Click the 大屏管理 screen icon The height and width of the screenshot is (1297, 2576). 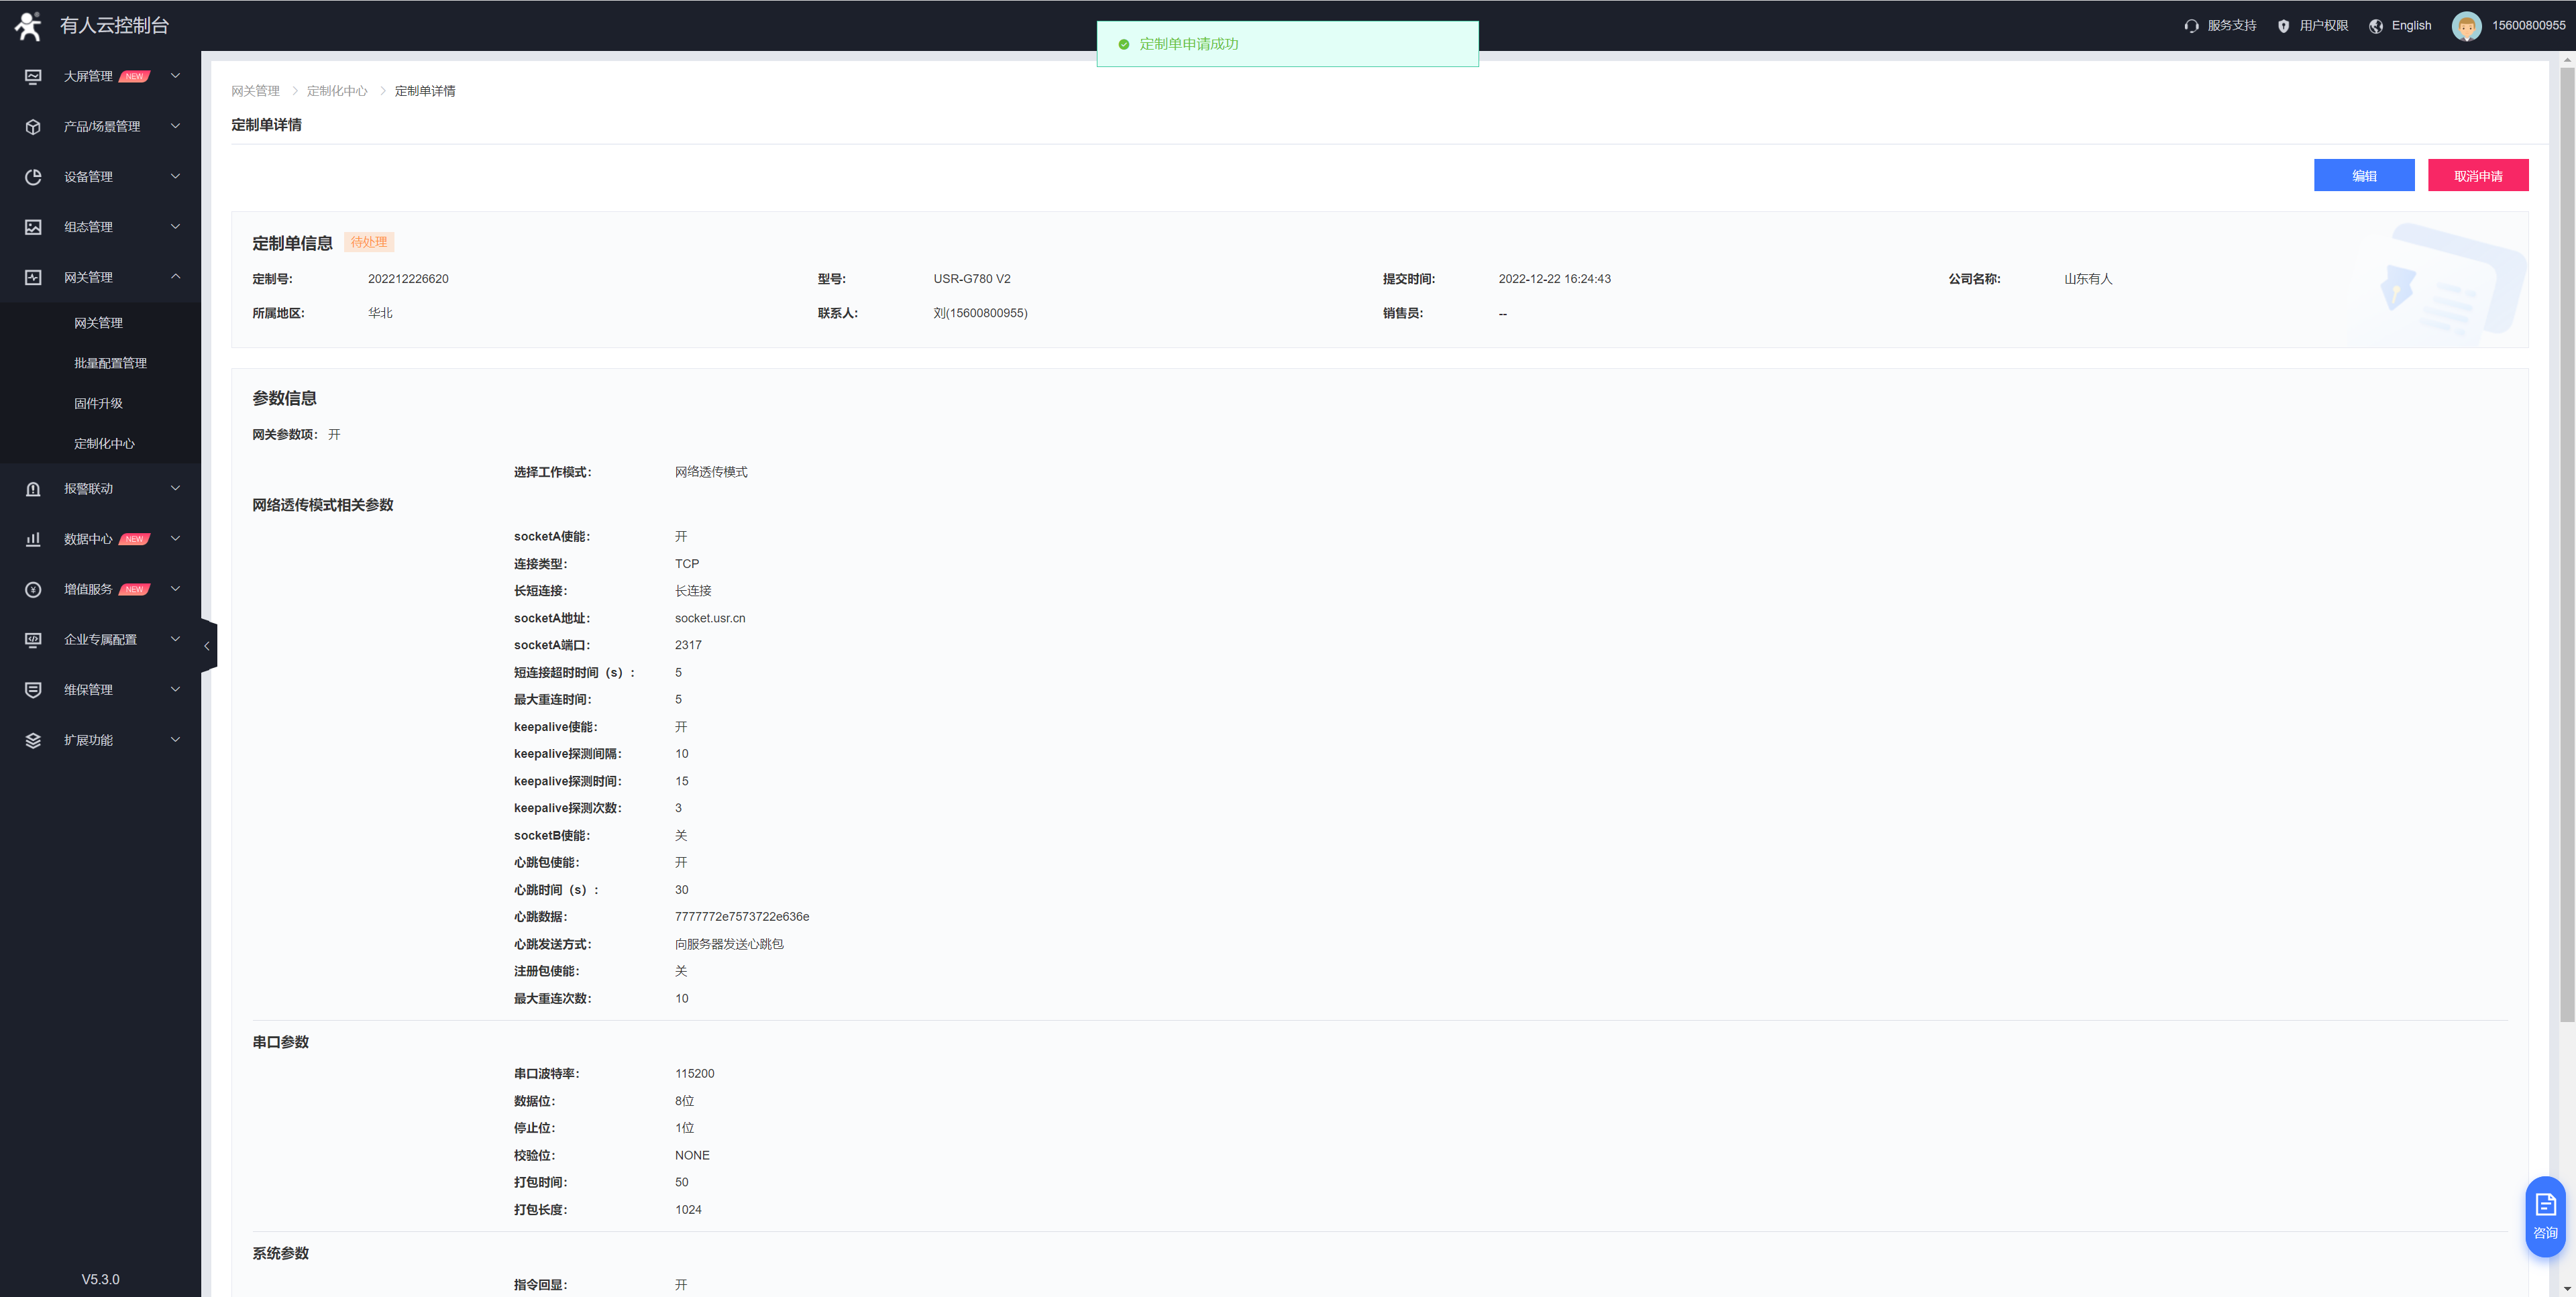[x=33, y=76]
